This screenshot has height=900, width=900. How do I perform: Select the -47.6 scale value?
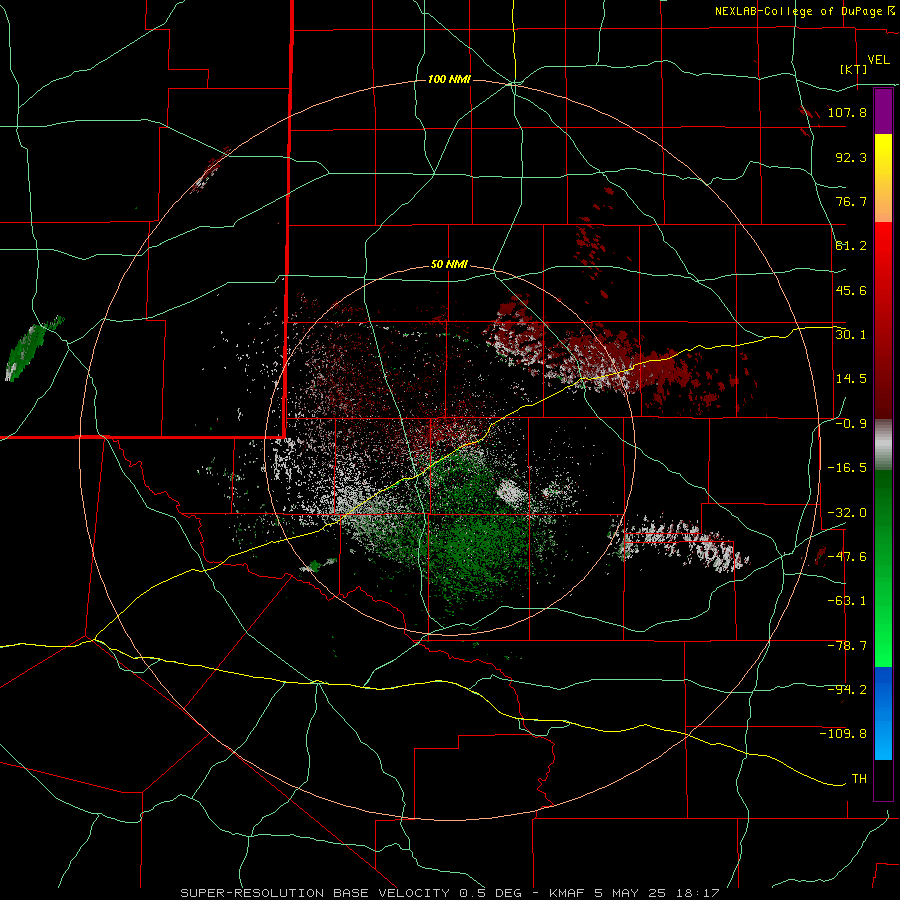pyautogui.click(x=847, y=557)
